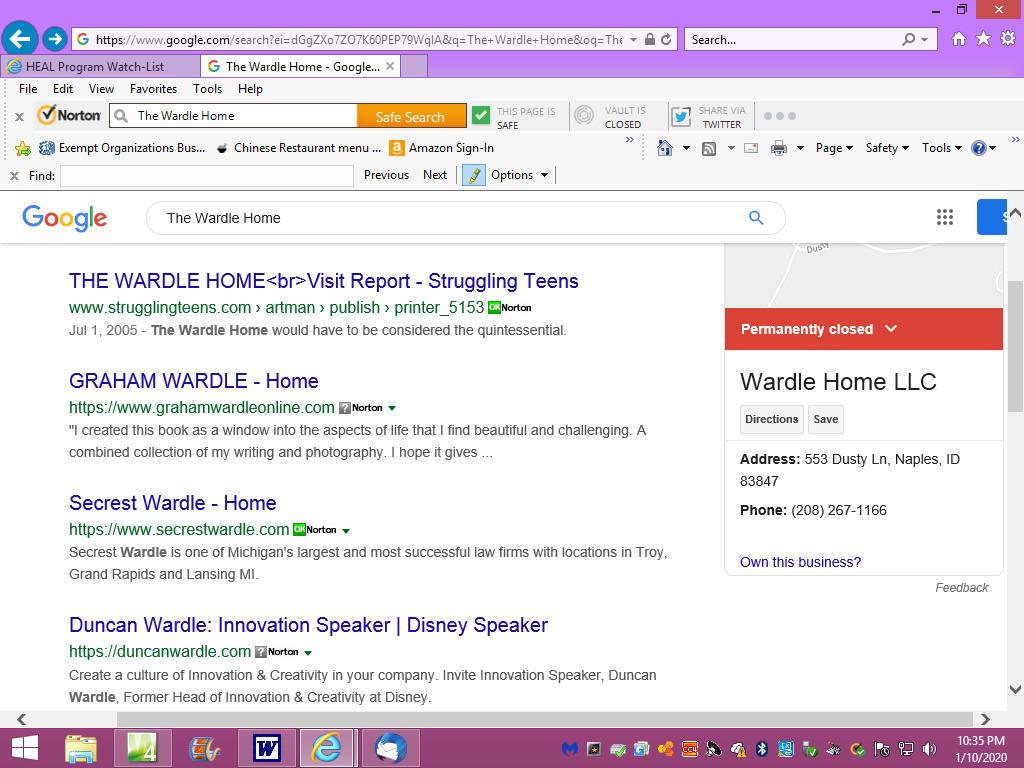The image size is (1024, 768).
Task: Click the Norton This Page Is Safe checkmark
Action: (481, 116)
